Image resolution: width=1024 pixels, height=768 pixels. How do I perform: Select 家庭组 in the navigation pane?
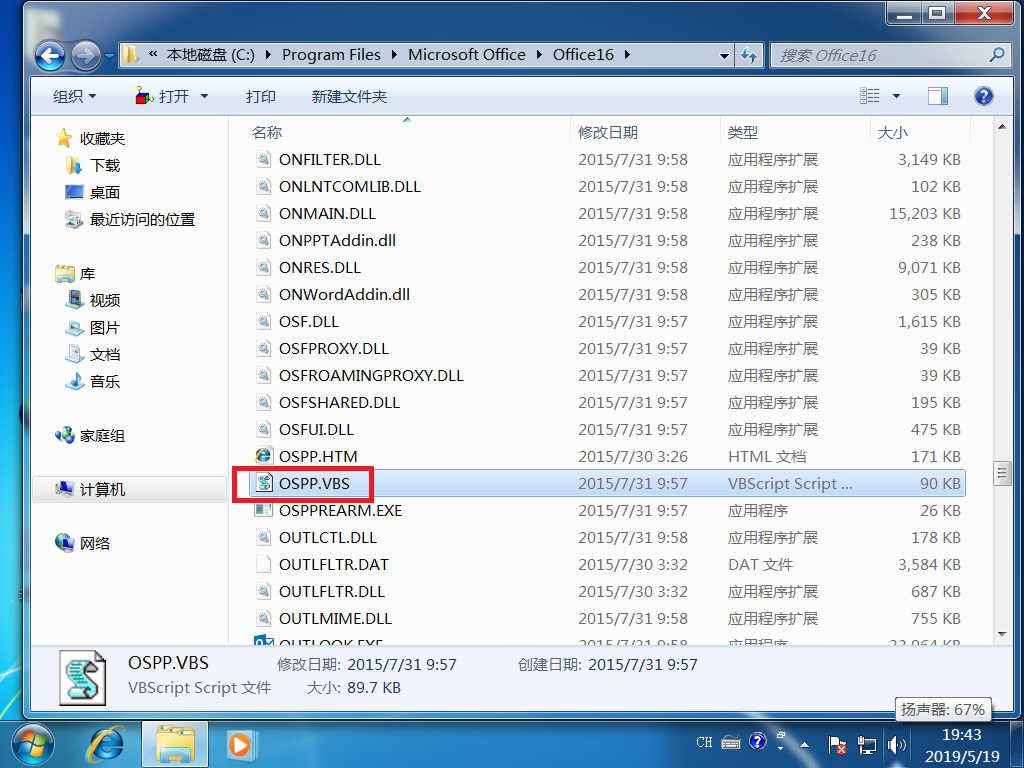click(102, 436)
